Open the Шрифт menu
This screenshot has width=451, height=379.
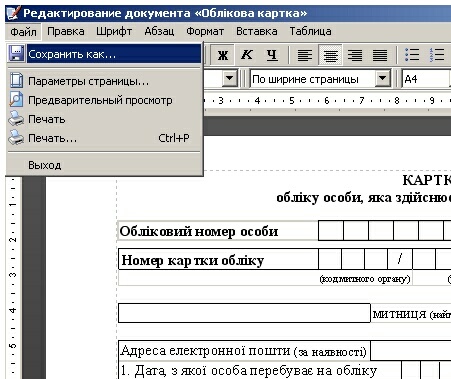tap(114, 31)
